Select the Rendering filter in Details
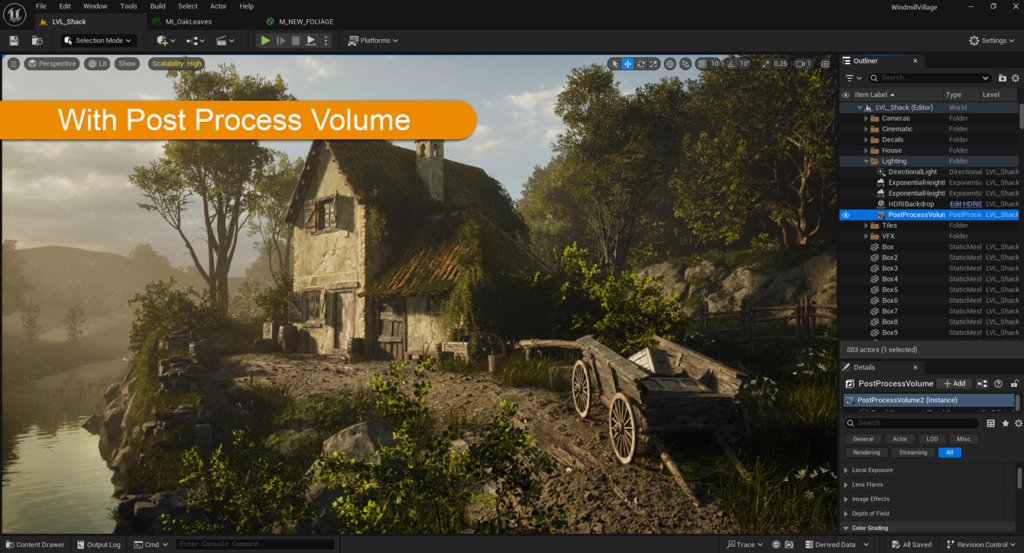Viewport: 1024px width, 553px height. pos(866,452)
